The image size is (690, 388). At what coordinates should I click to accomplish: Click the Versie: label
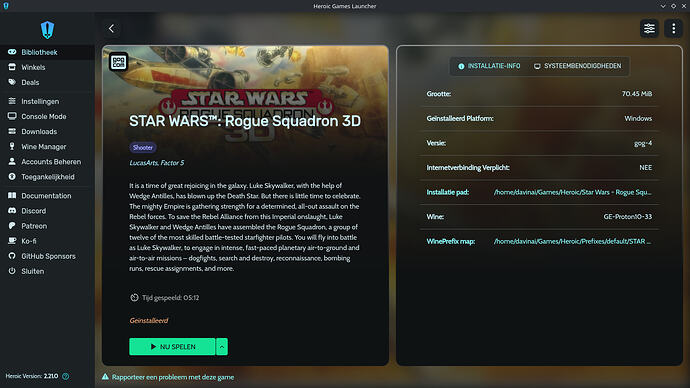(x=436, y=143)
